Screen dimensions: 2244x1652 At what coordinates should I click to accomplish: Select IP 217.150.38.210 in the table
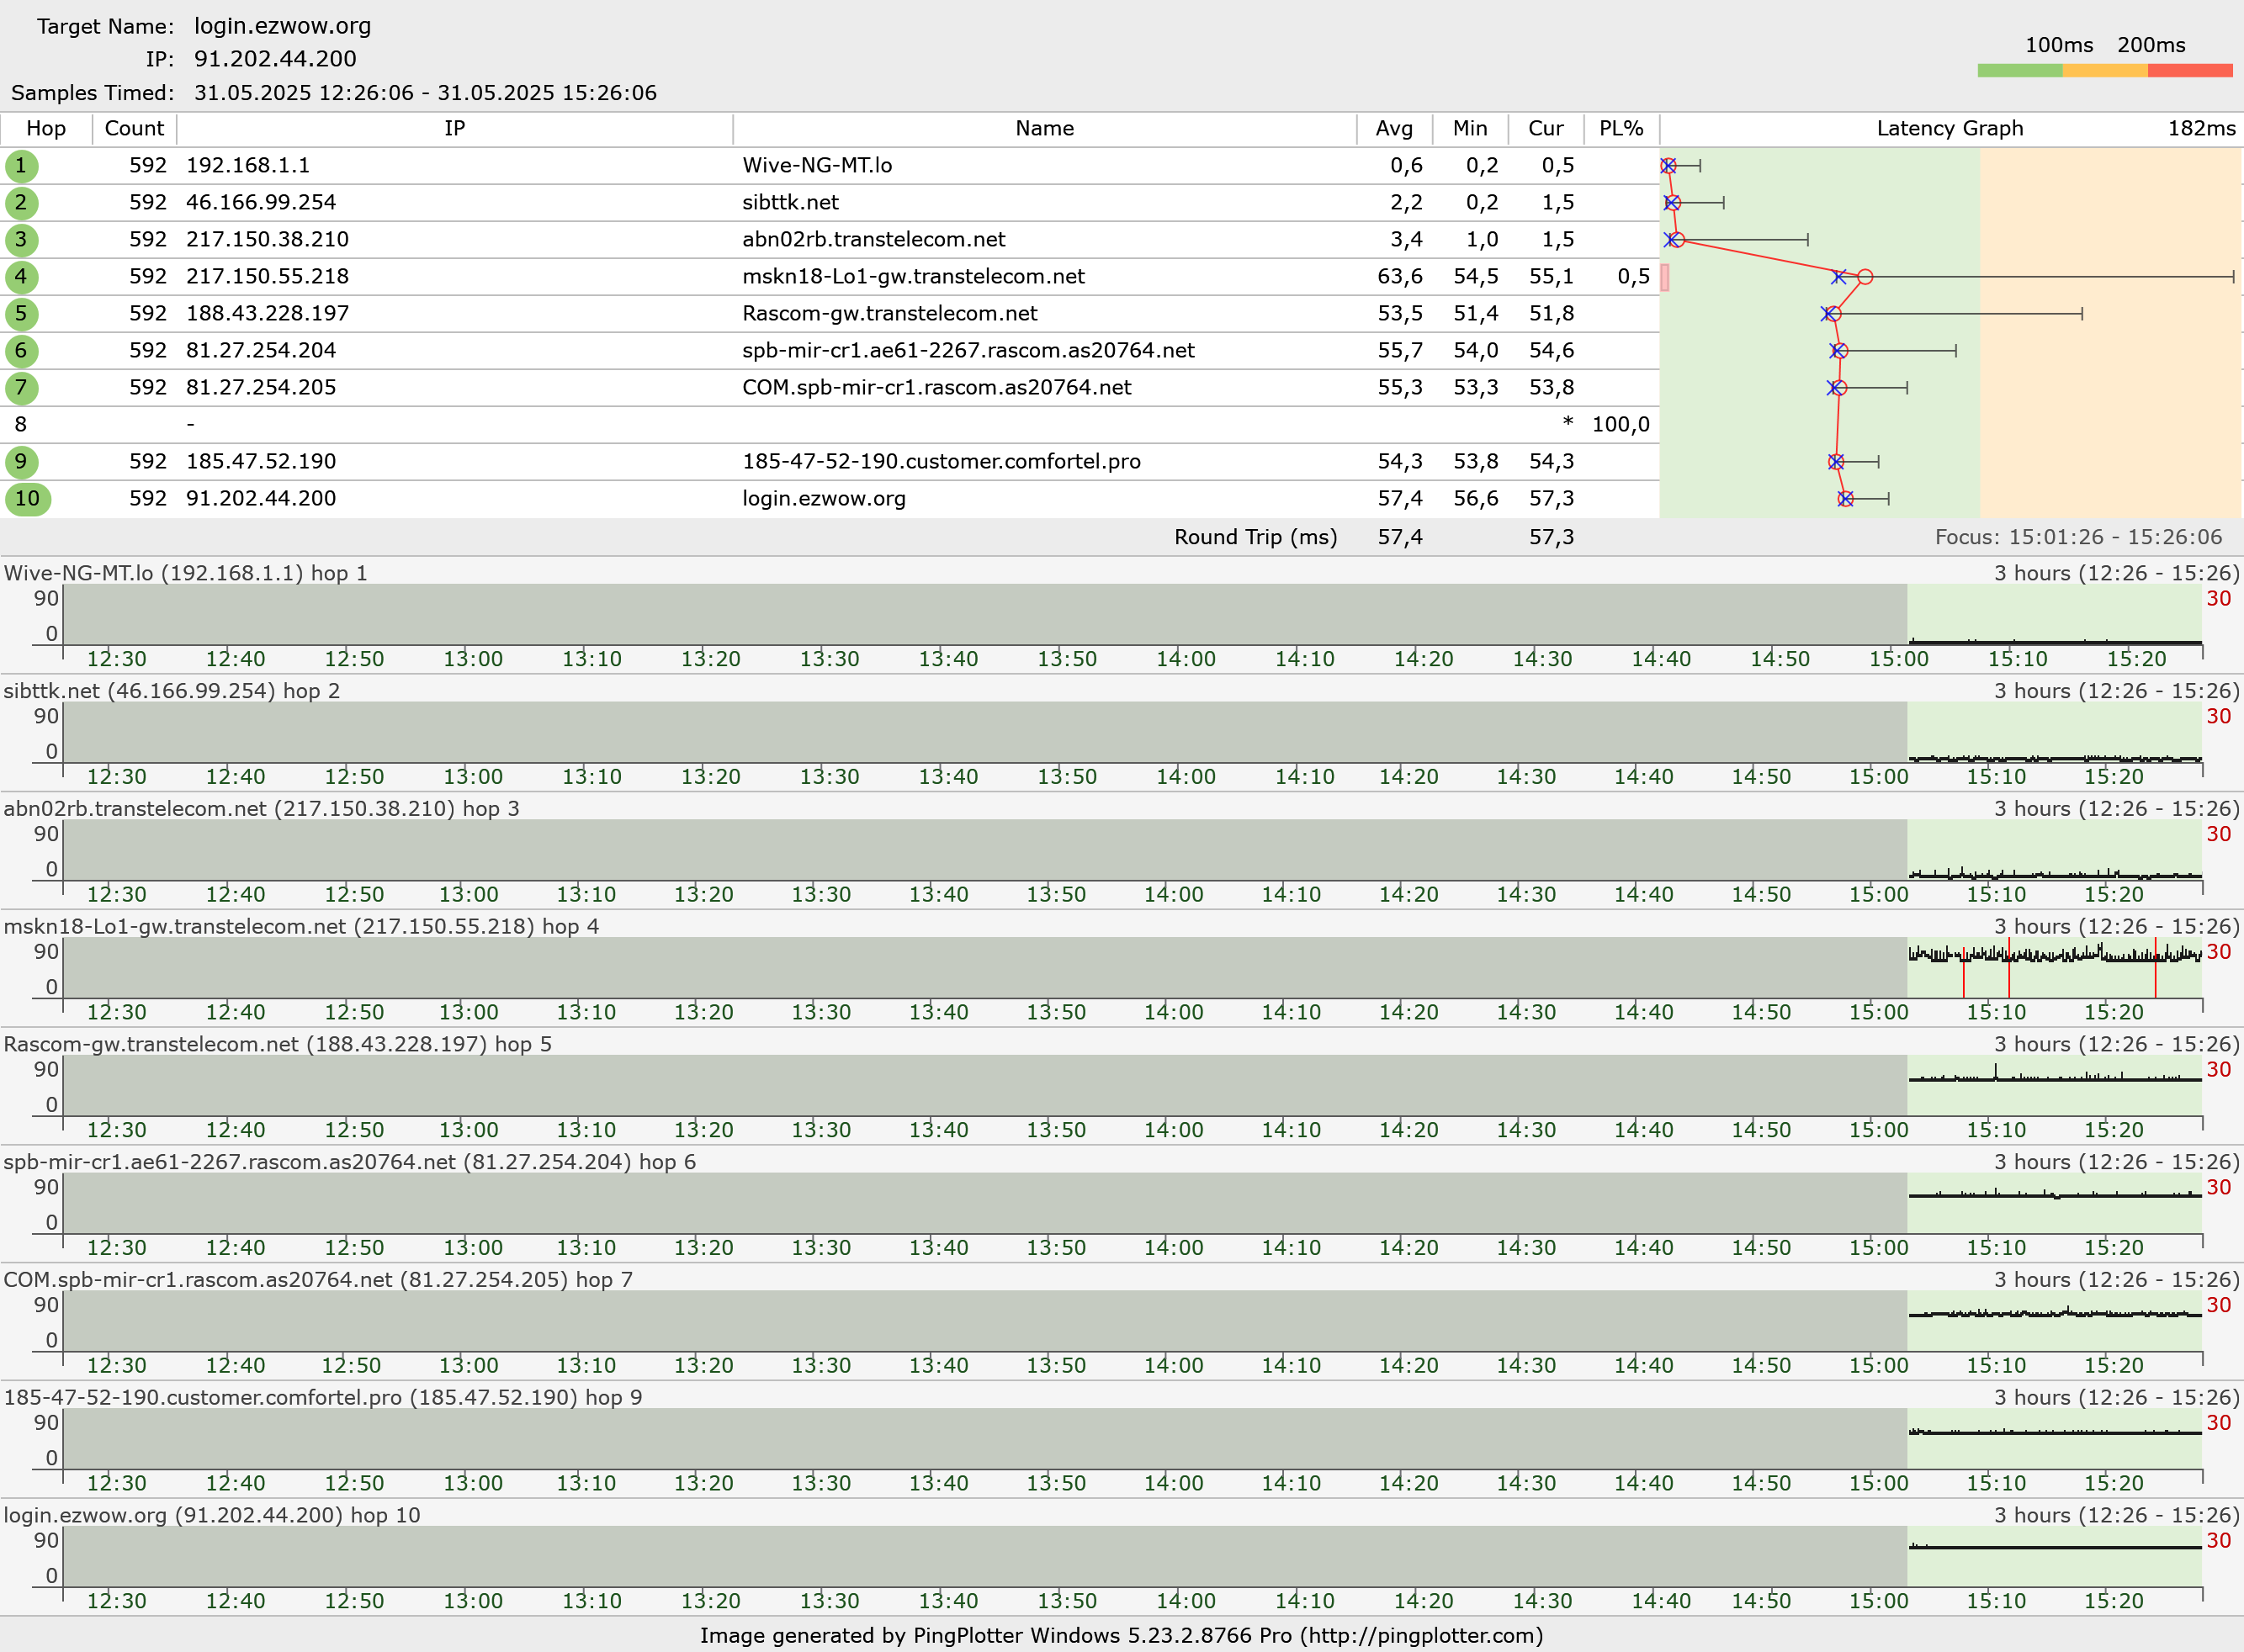(x=267, y=240)
